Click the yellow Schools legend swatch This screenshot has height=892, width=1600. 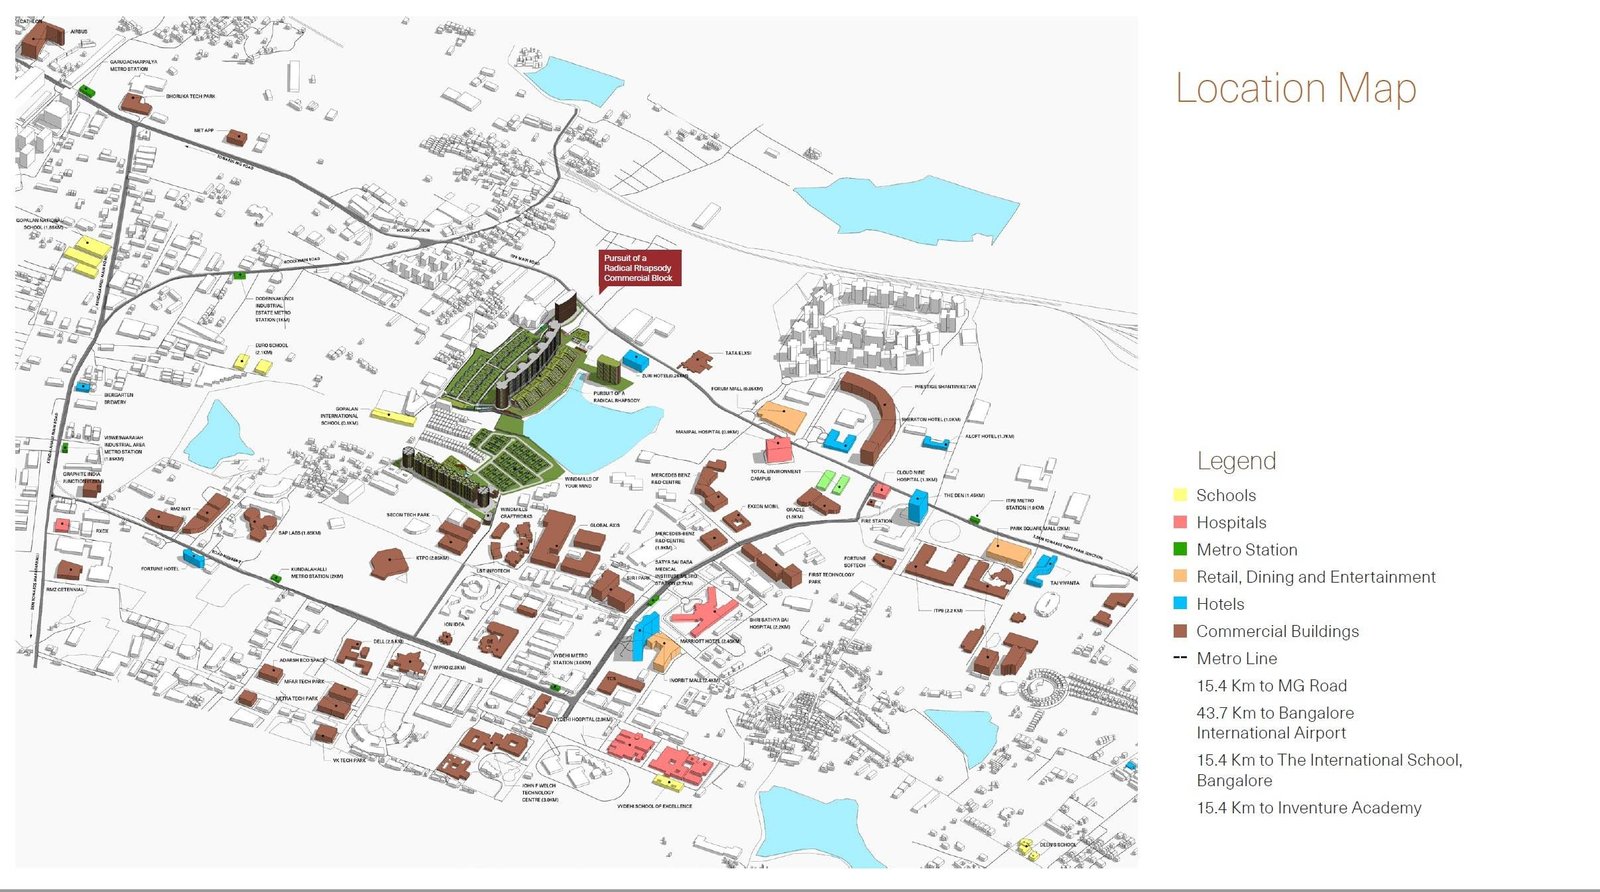click(x=1180, y=495)
